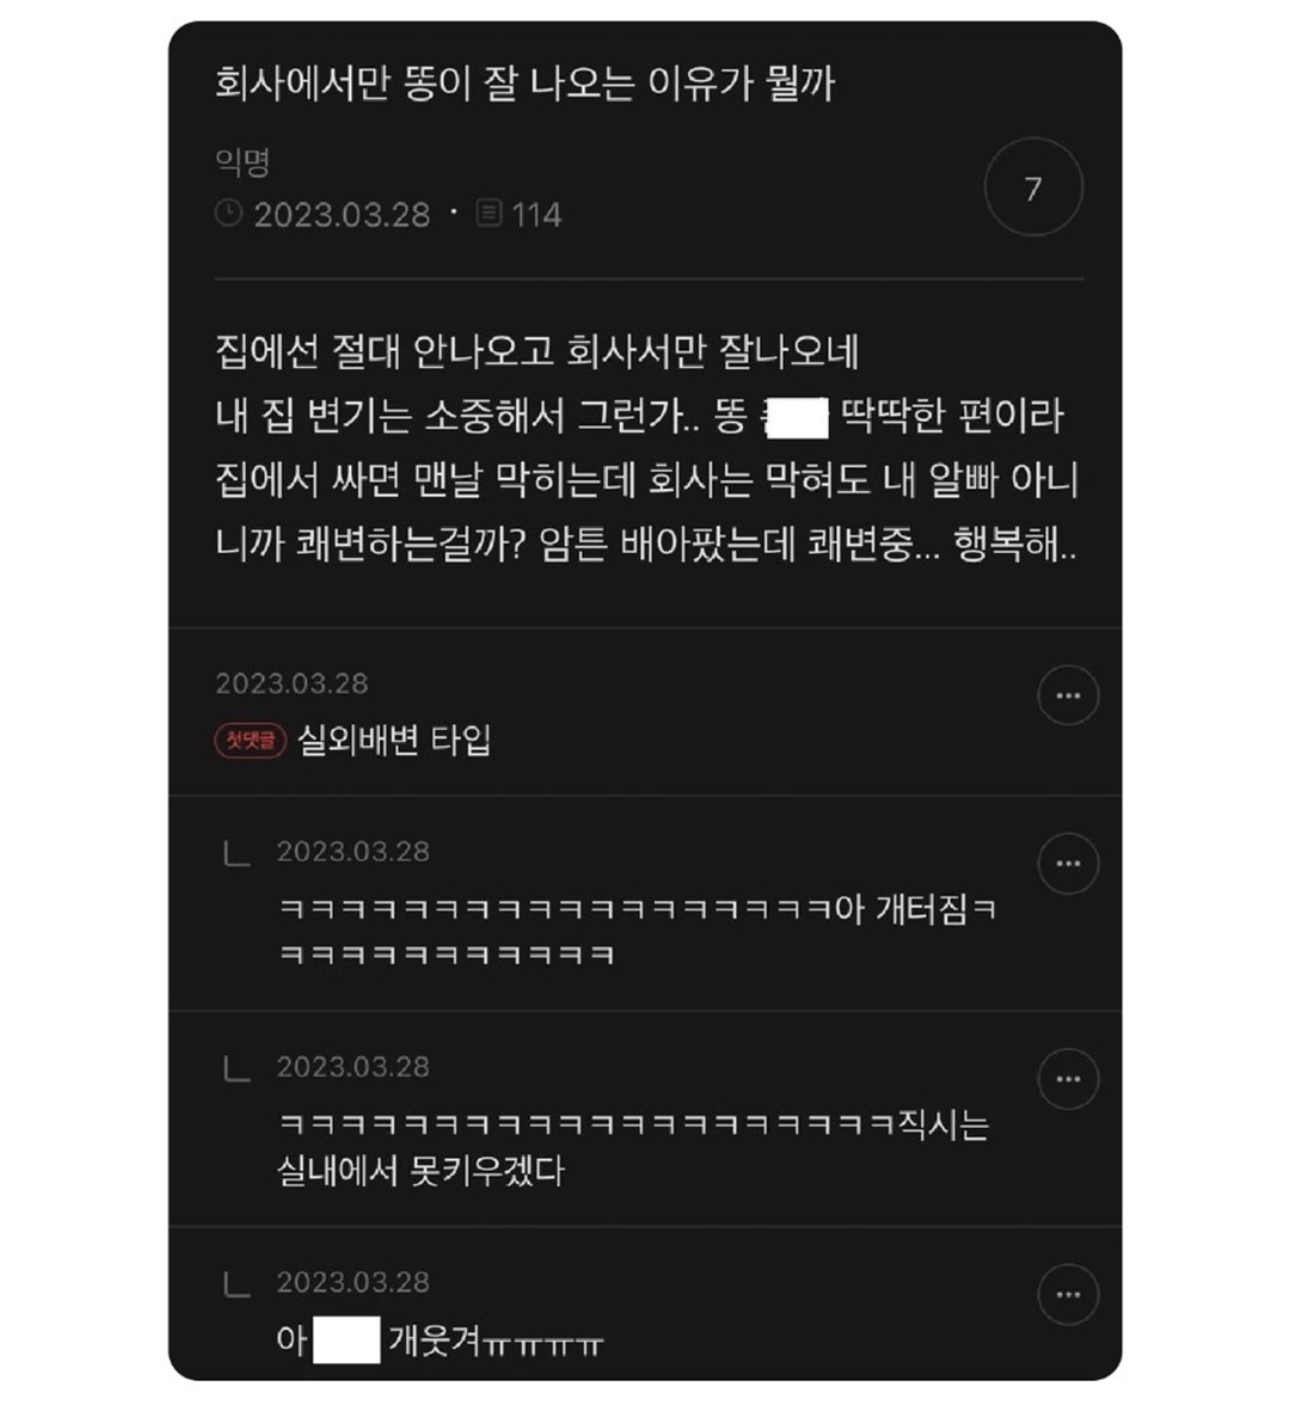Select the post title 회사에서만 똥이 잘 나오는 이유가 뭘까
This screenshot has height=1415, width=1290.
point(525,83)
